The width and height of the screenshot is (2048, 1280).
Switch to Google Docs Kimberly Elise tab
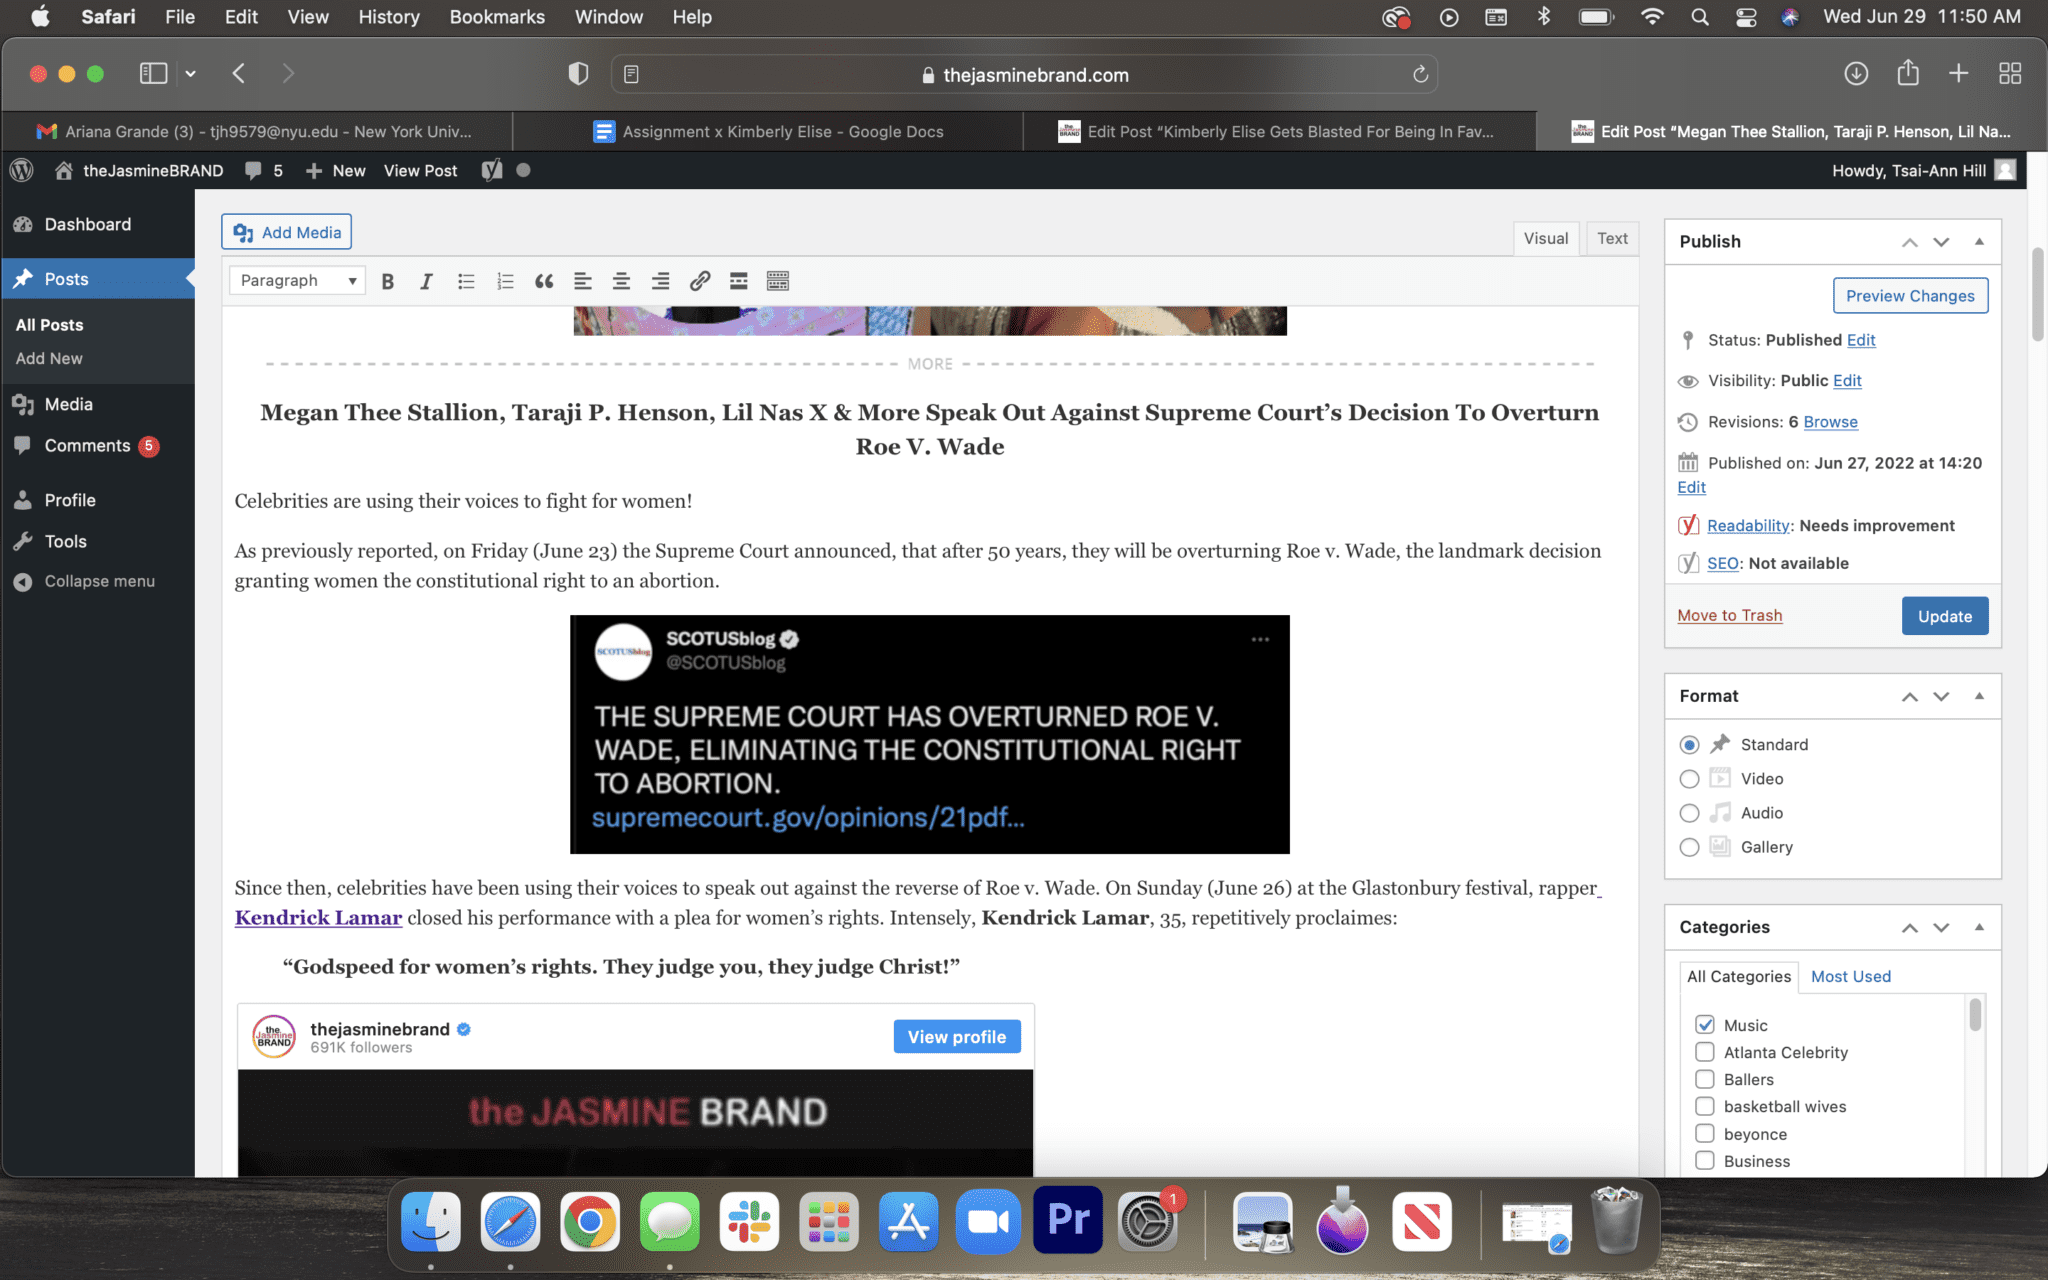(x=768, y=132)
